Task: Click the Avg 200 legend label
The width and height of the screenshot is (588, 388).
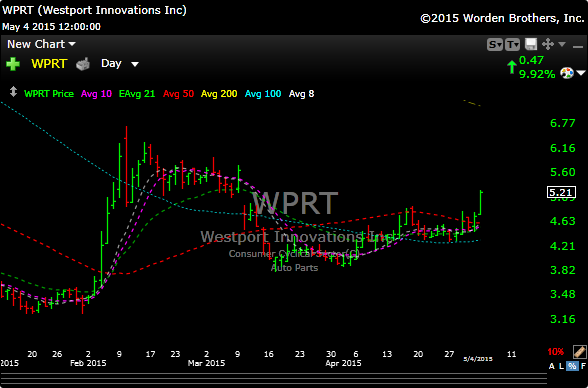Action: coord(219,94)
